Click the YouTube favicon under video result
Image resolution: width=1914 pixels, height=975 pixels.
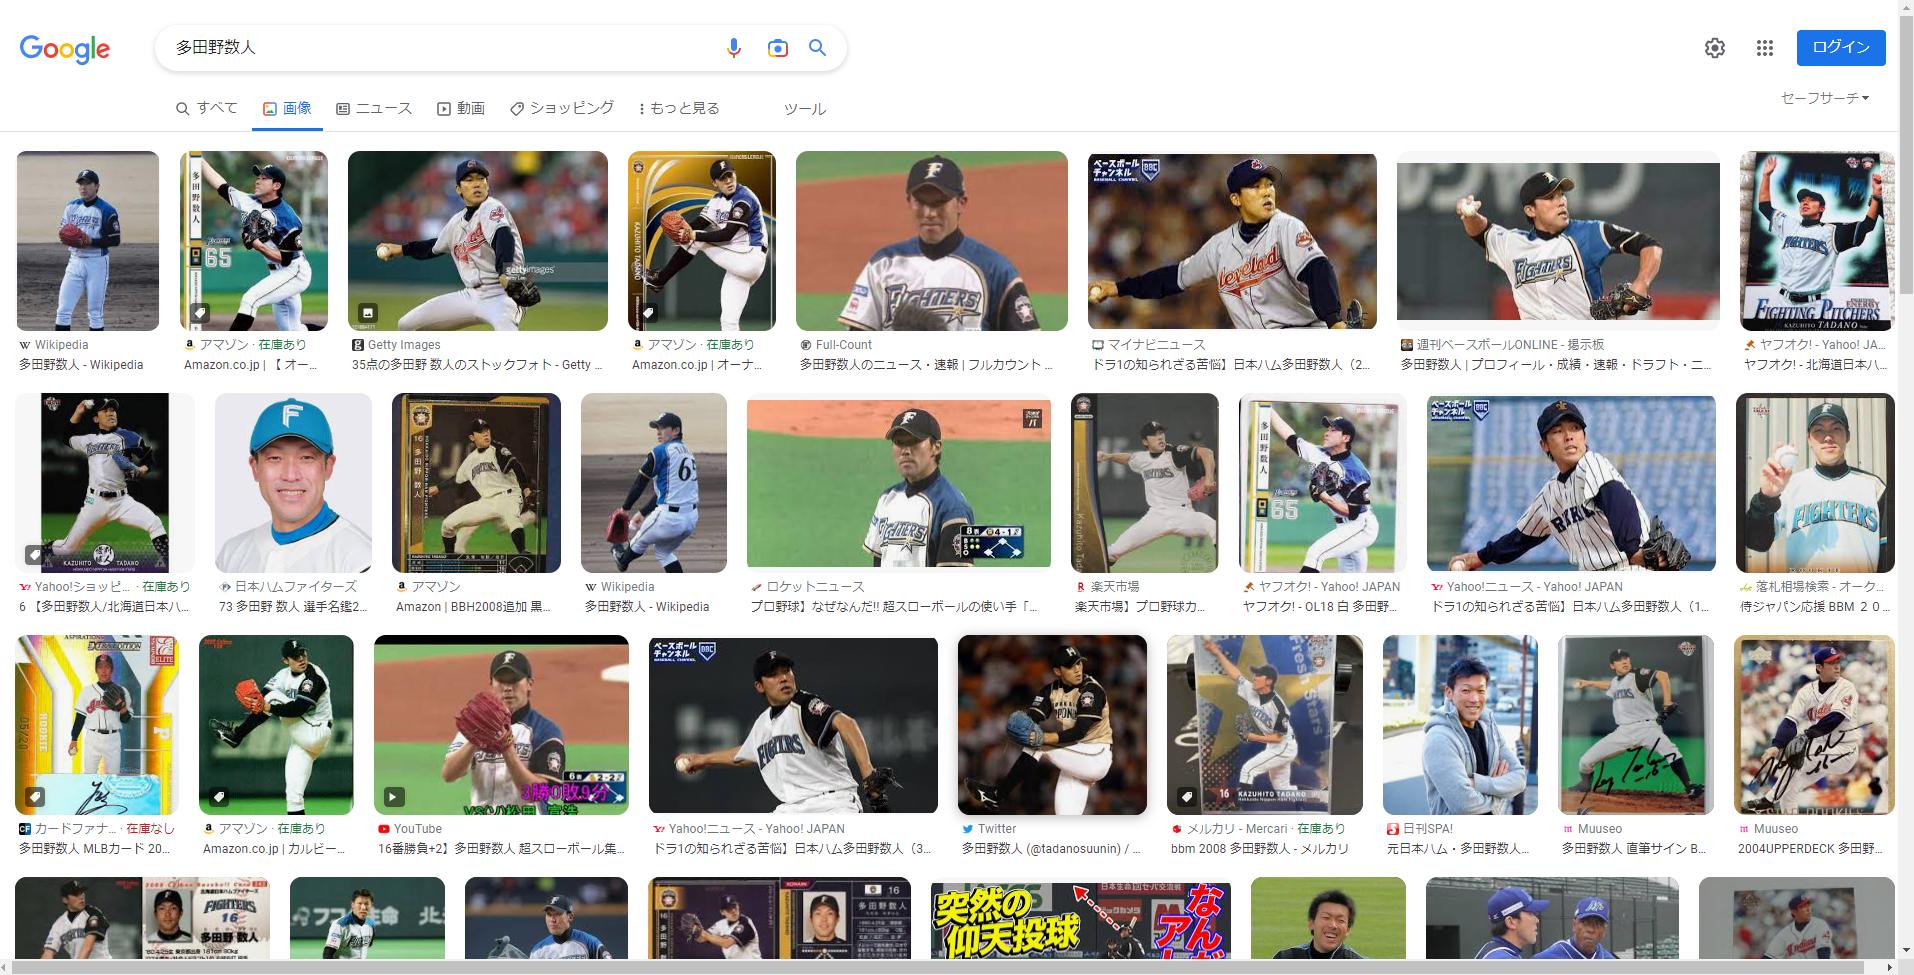tap(384, 829)
